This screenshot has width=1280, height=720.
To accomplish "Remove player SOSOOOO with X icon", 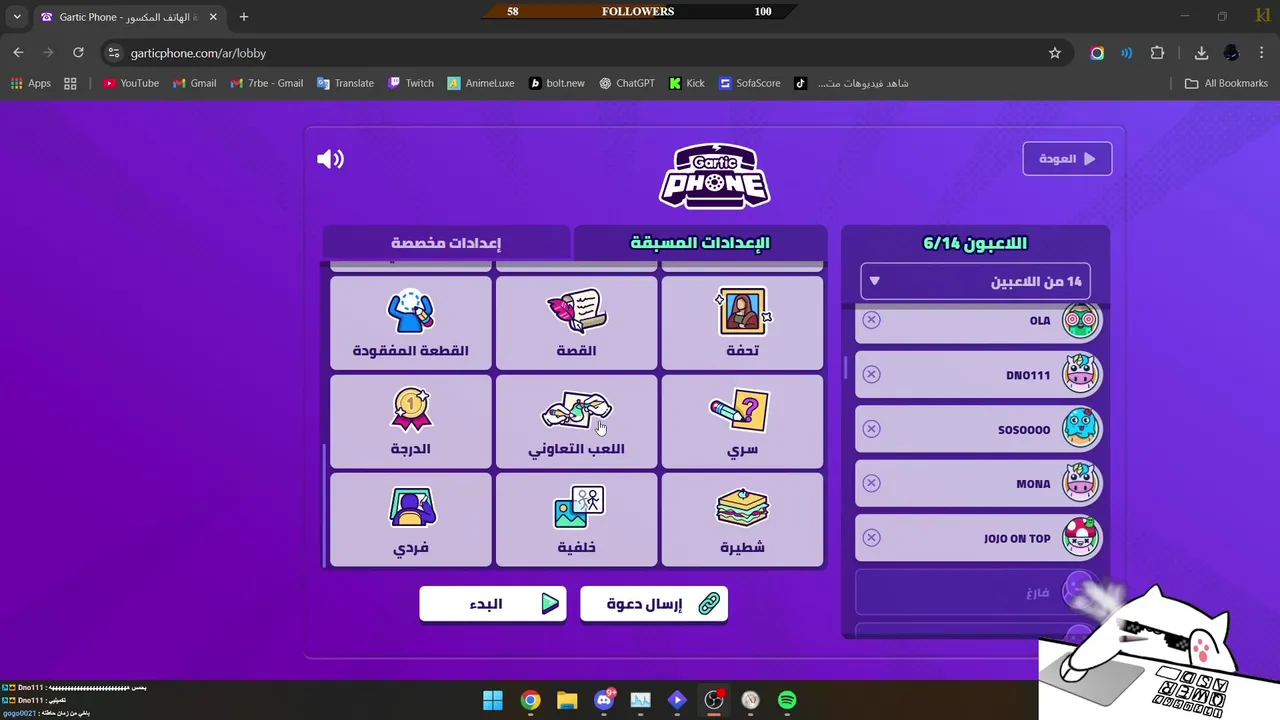I will [871, 429].
